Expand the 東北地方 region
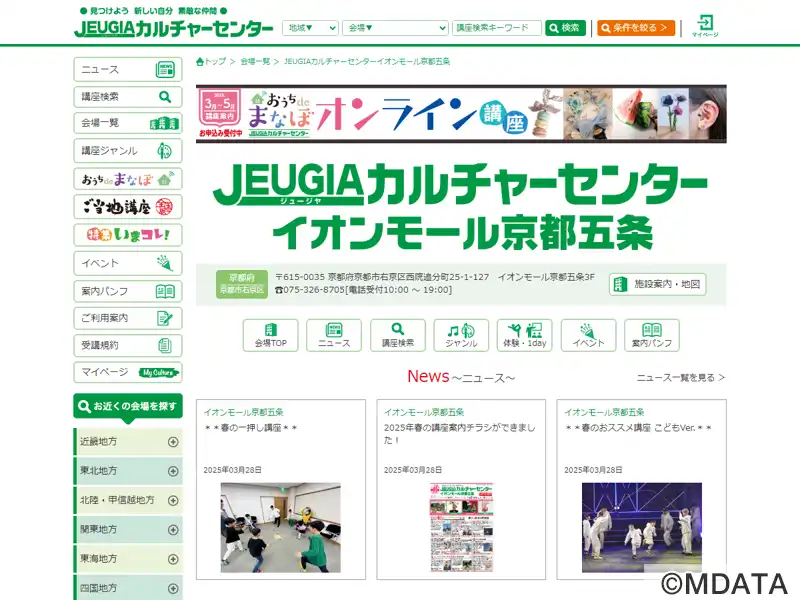 [x=128, y=471]
